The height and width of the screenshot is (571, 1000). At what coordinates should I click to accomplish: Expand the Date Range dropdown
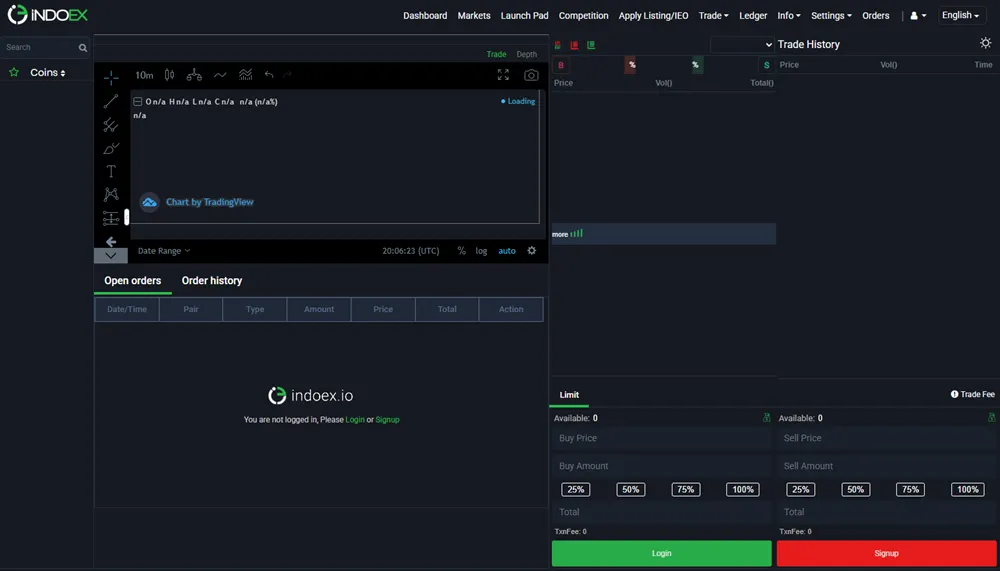point(164,251)
